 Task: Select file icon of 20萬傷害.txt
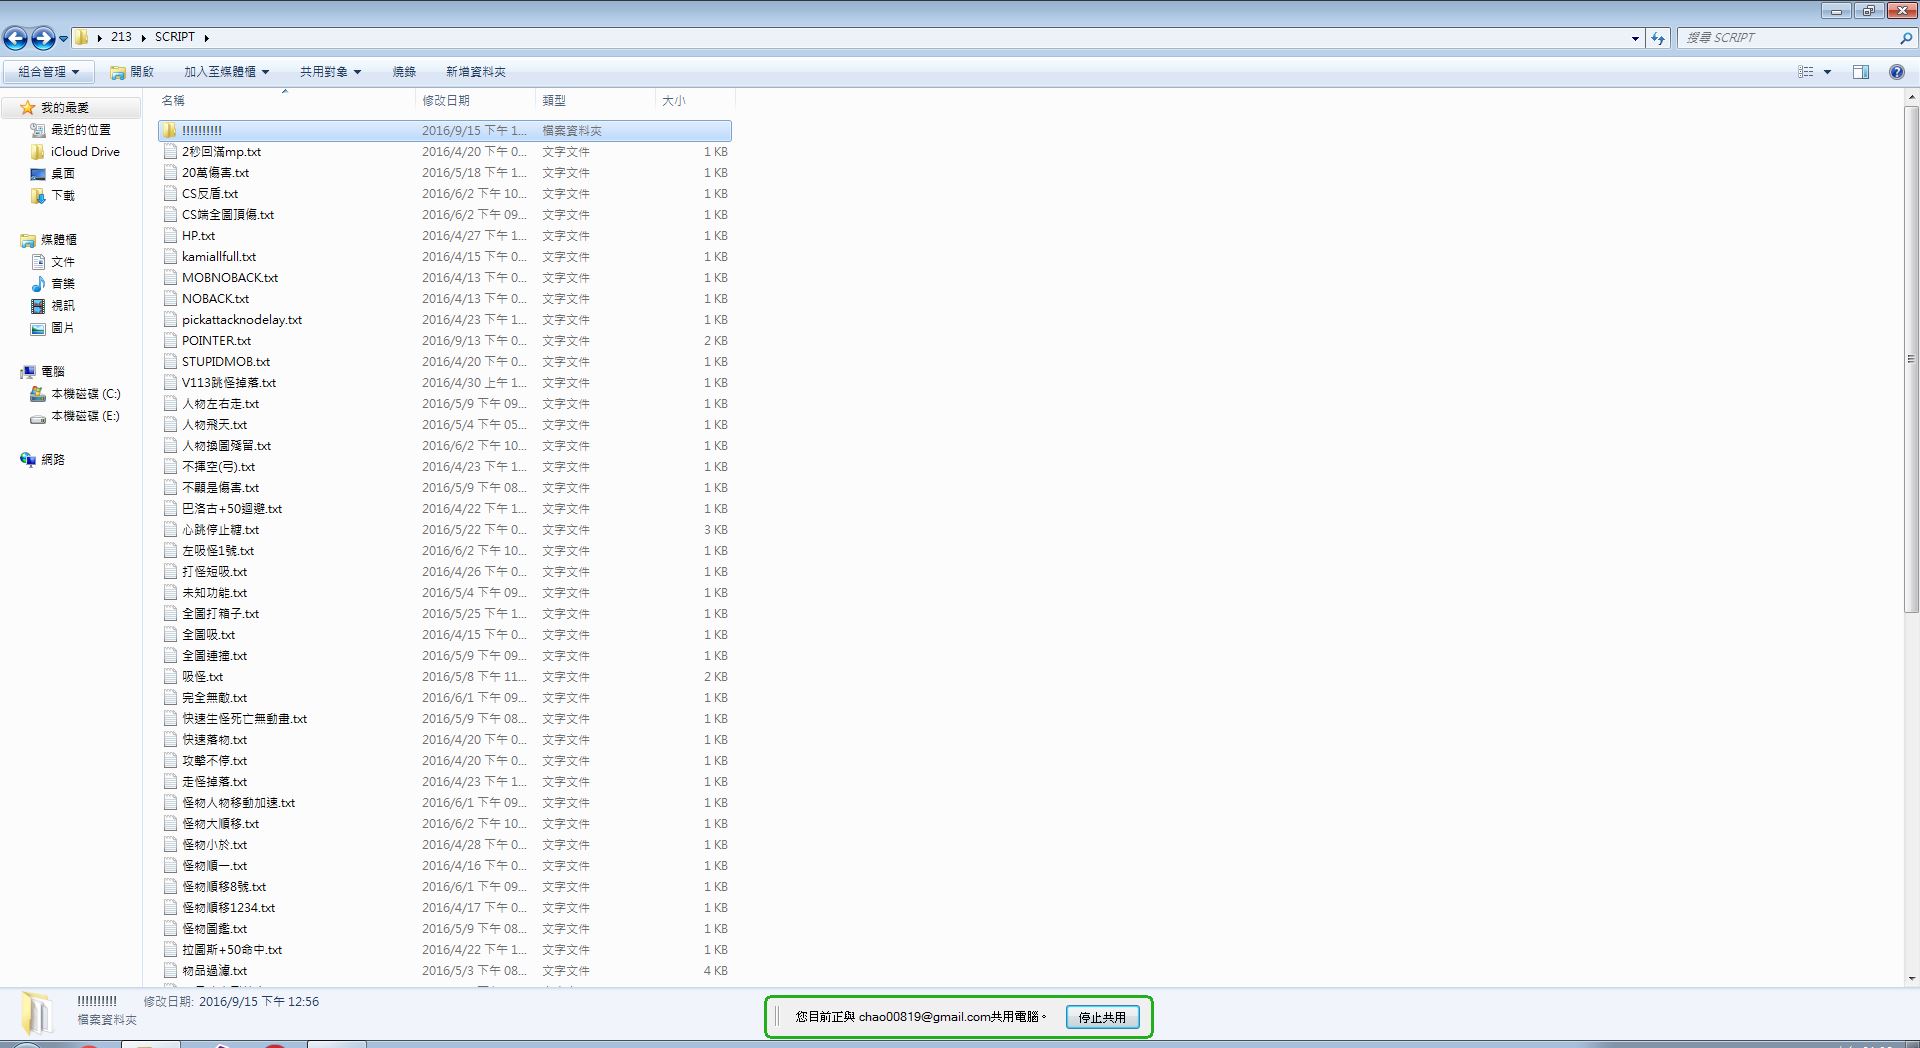pyautogui.click(x=170, y=173)
